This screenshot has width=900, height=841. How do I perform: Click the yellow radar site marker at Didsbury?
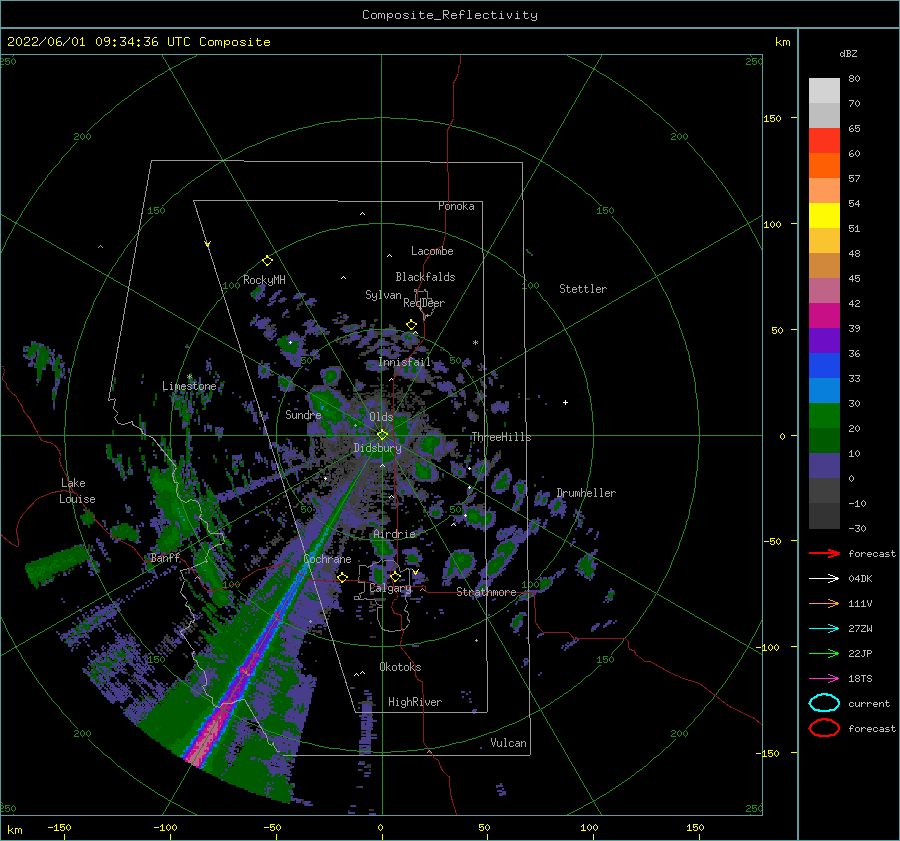tap(382, 435)
